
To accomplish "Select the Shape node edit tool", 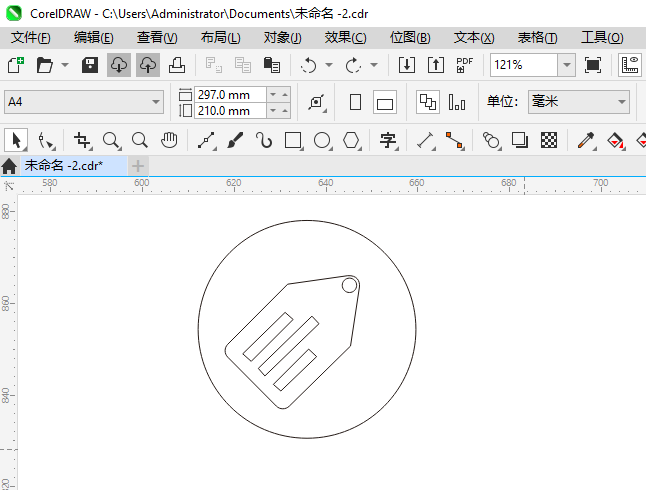I will pos(46,141).
